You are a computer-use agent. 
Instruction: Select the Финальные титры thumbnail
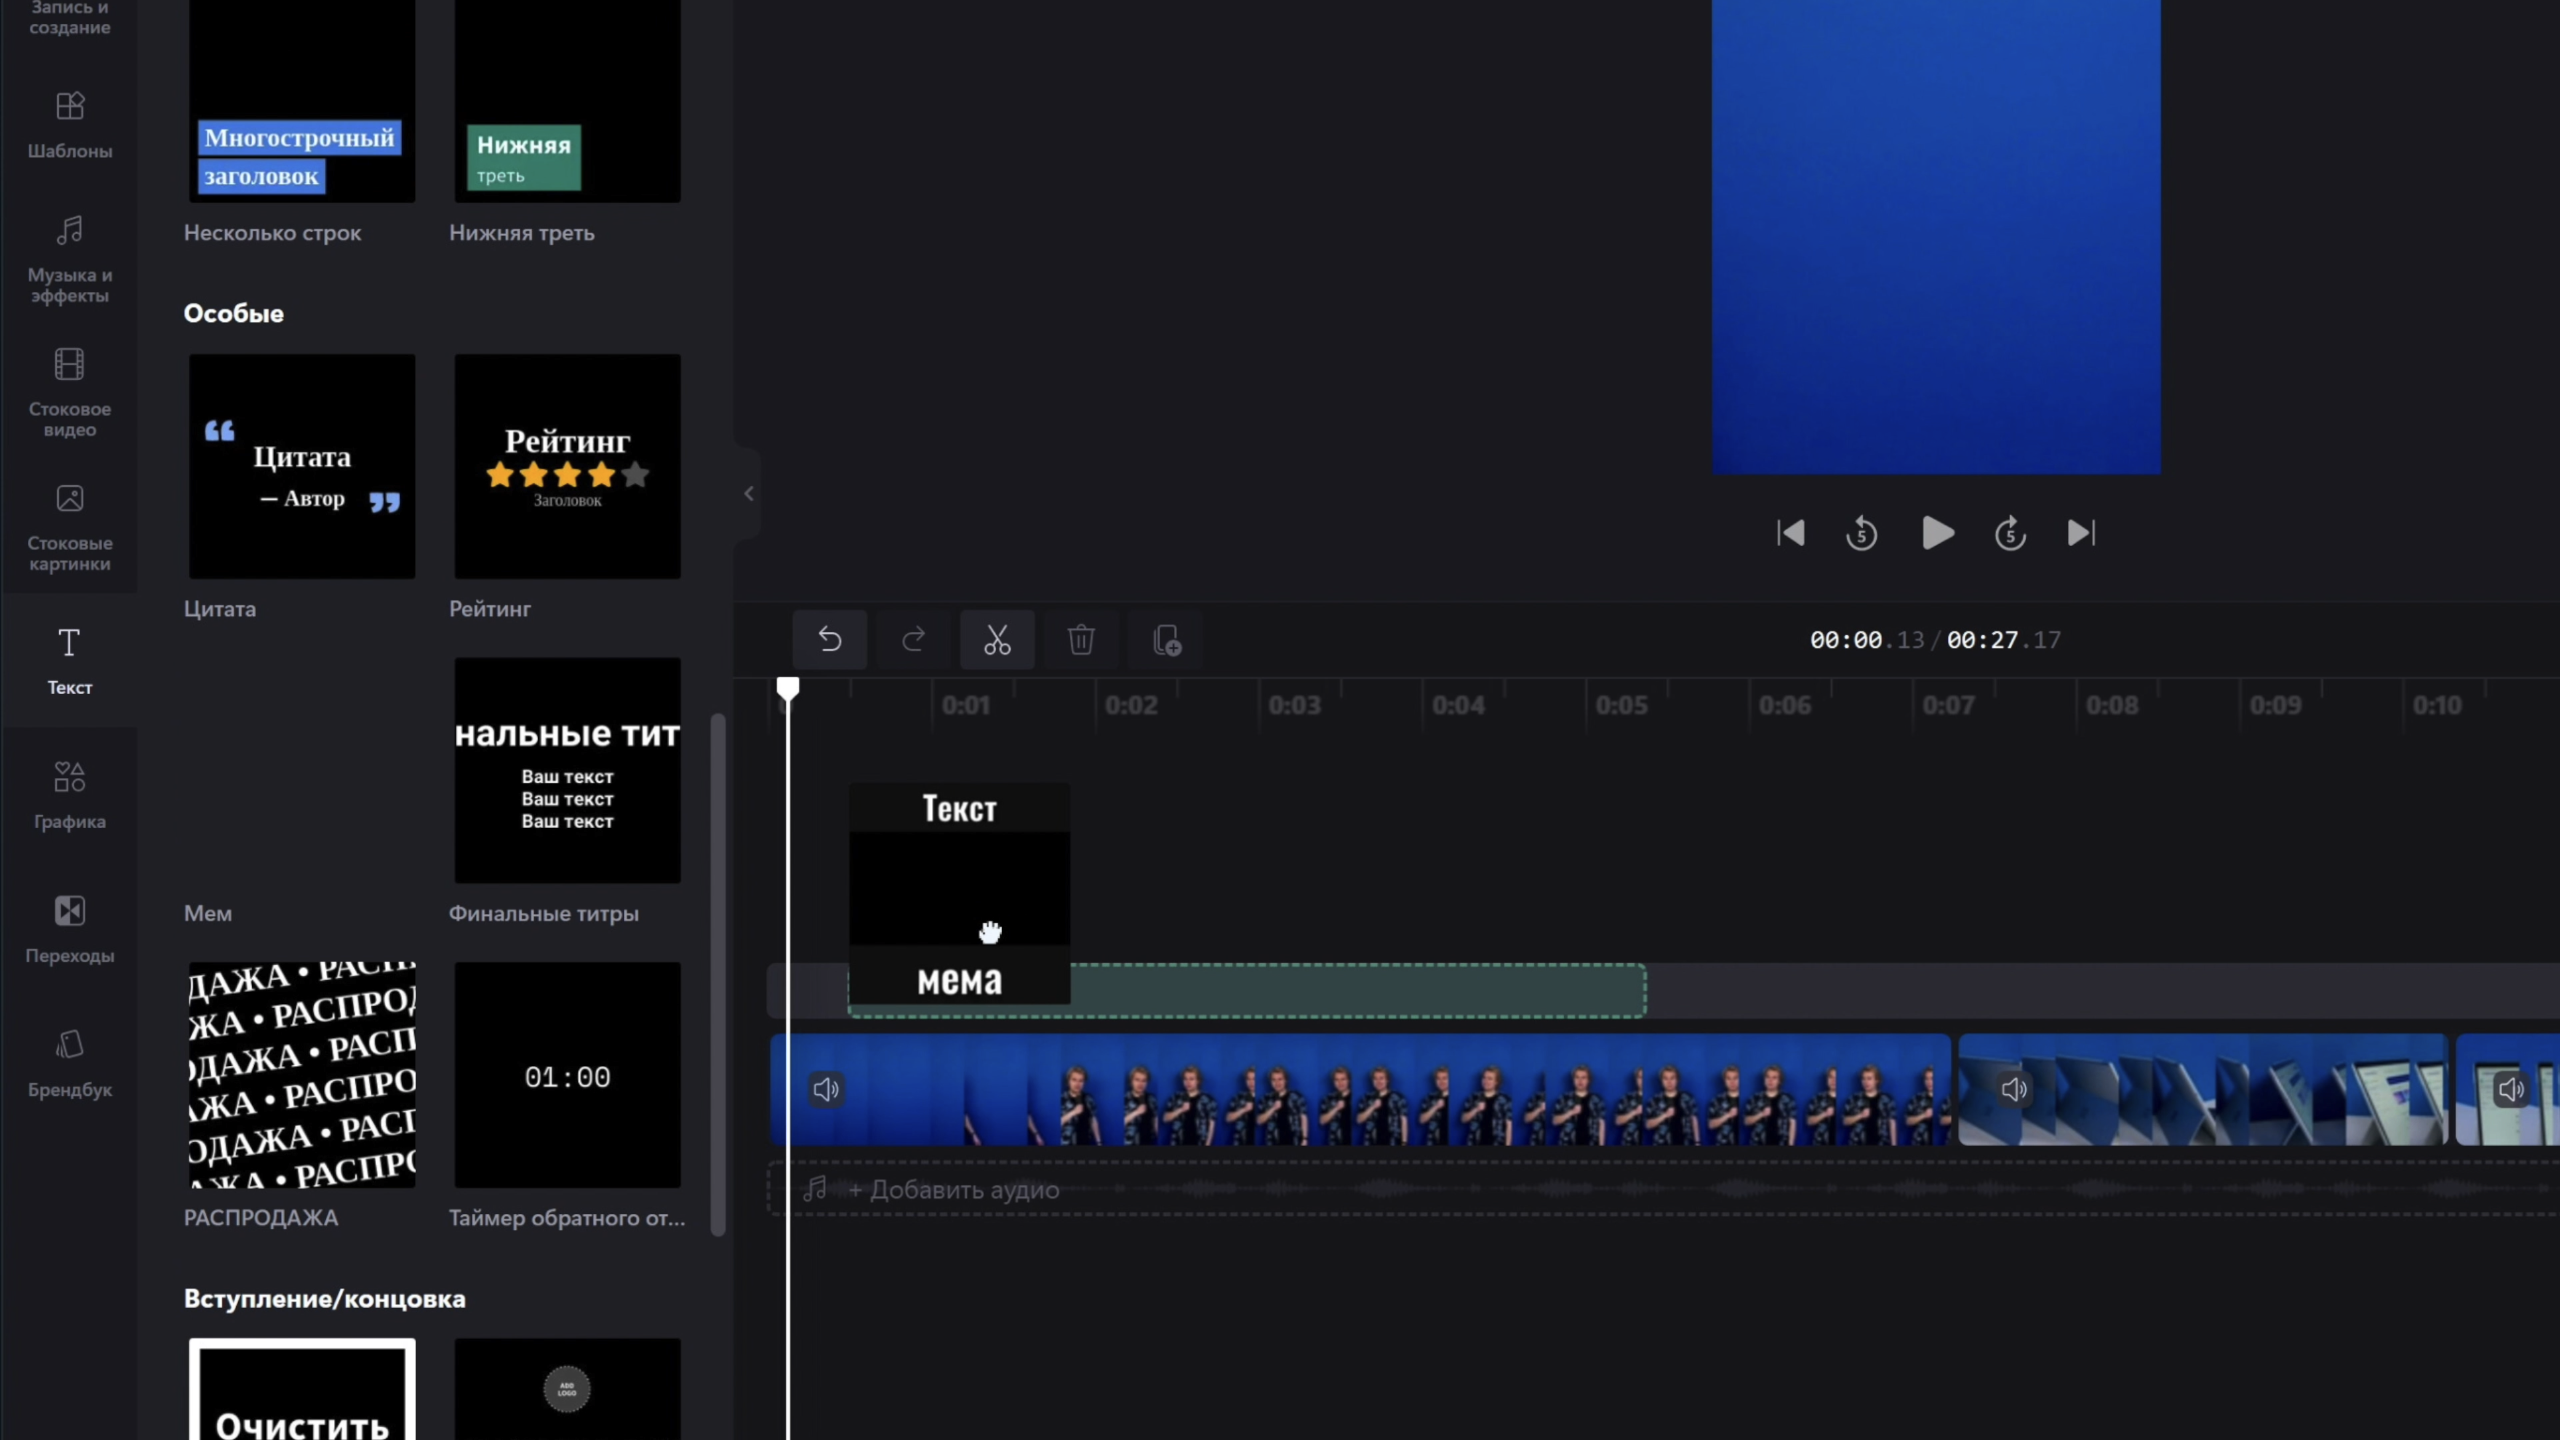point(567,770)
